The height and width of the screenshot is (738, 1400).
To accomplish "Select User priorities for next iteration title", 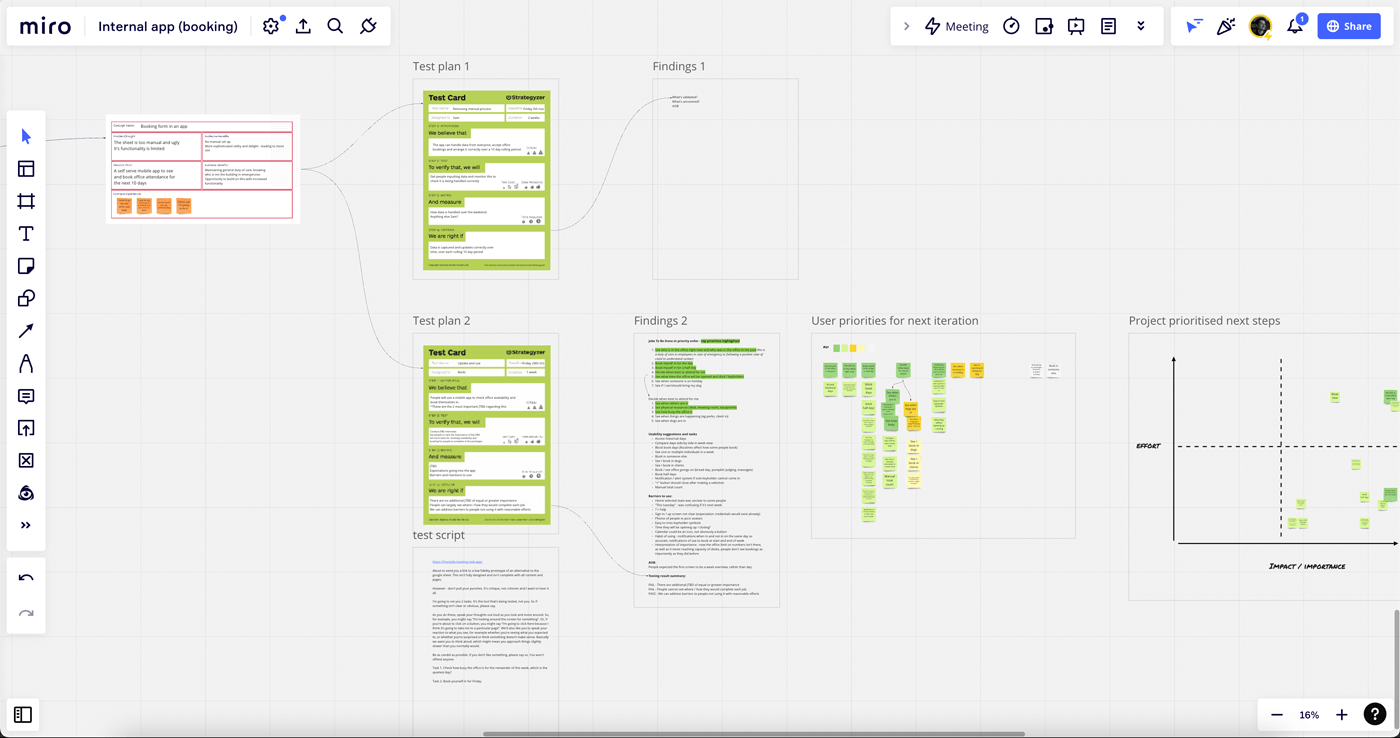I will [895, 321].
